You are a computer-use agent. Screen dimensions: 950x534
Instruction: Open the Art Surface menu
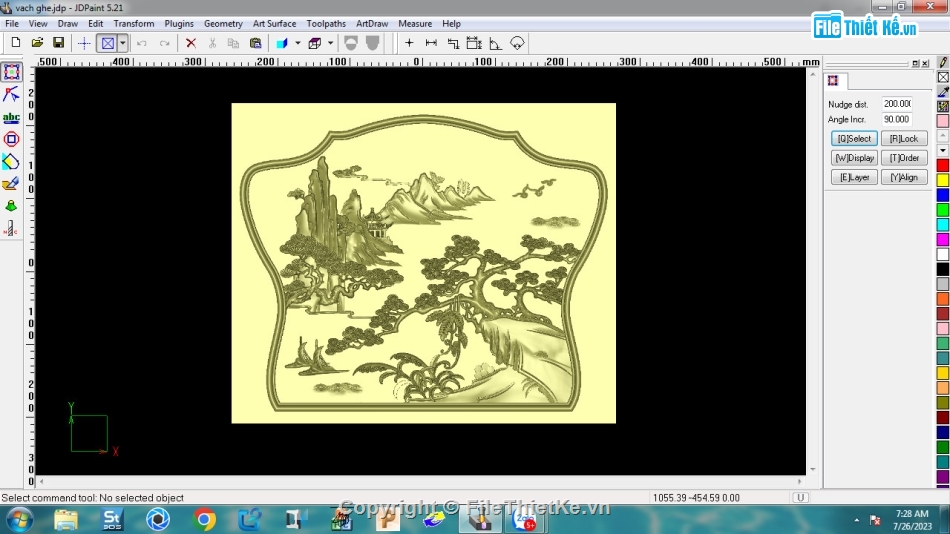274,24
